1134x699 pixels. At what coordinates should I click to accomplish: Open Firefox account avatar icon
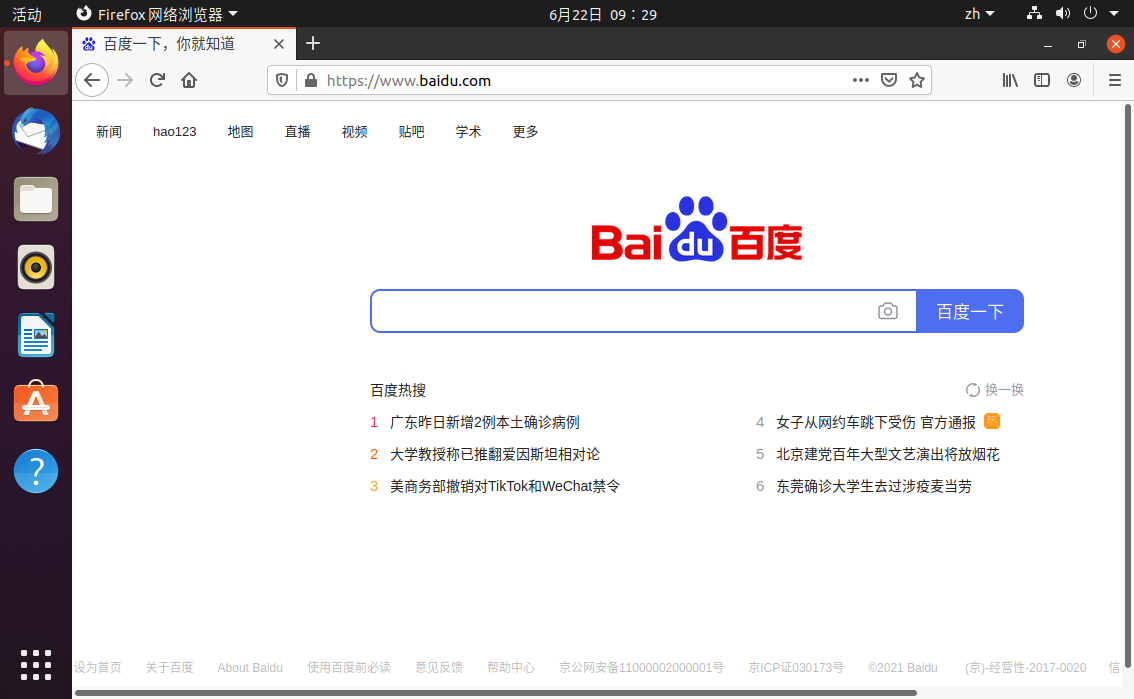(1074, 80)
